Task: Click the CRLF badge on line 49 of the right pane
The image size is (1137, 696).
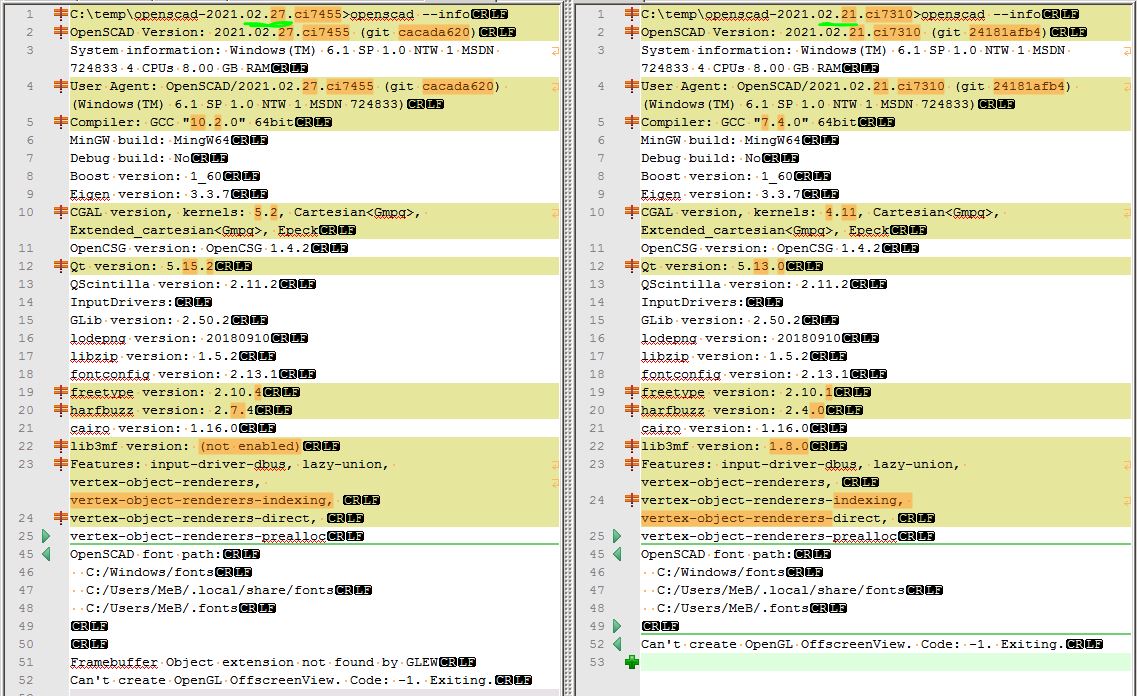Action: [x=660, y=625]
